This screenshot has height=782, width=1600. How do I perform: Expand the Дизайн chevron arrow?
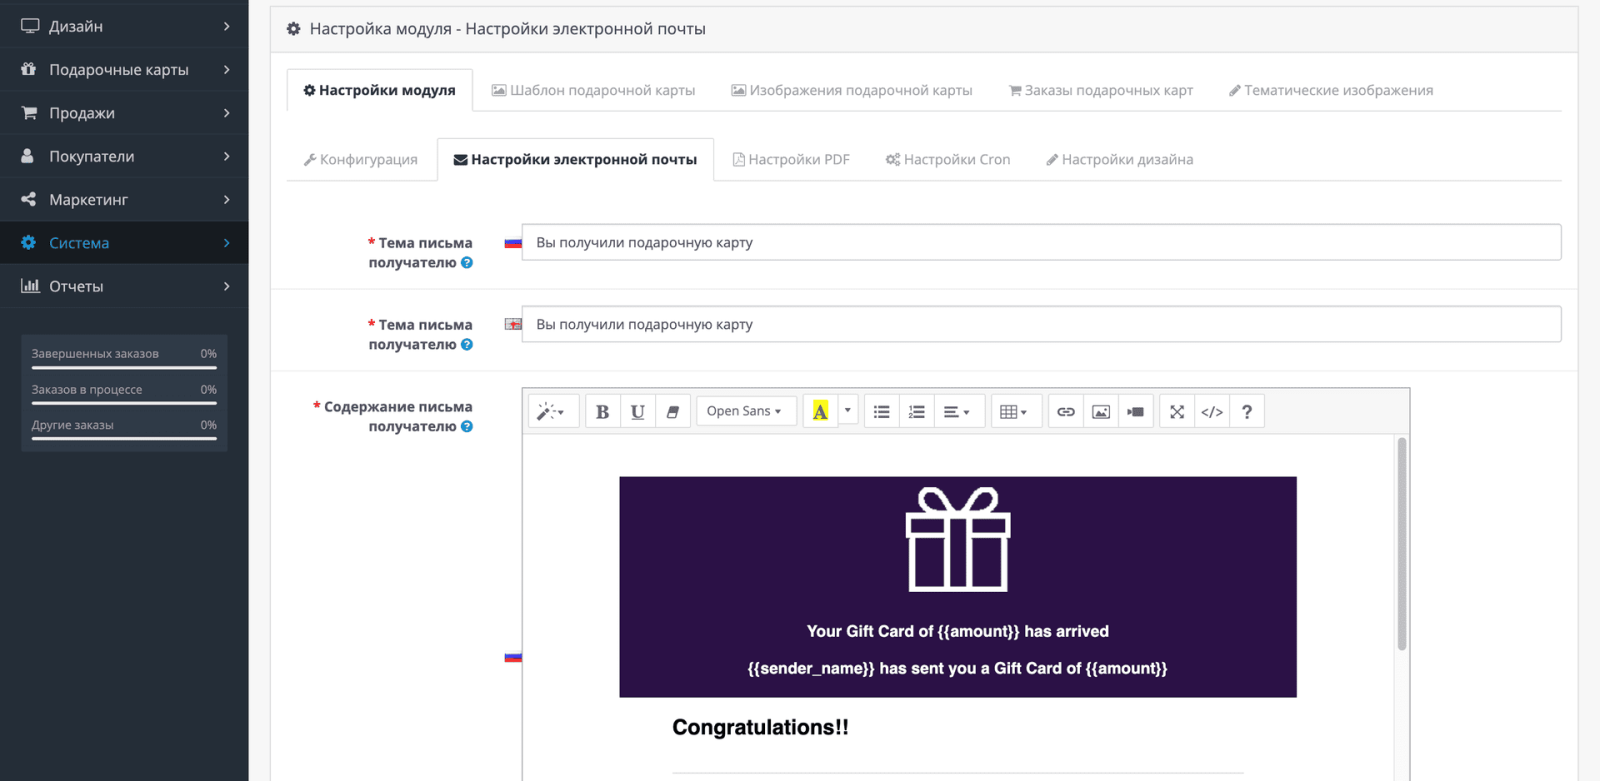(227, 26)
